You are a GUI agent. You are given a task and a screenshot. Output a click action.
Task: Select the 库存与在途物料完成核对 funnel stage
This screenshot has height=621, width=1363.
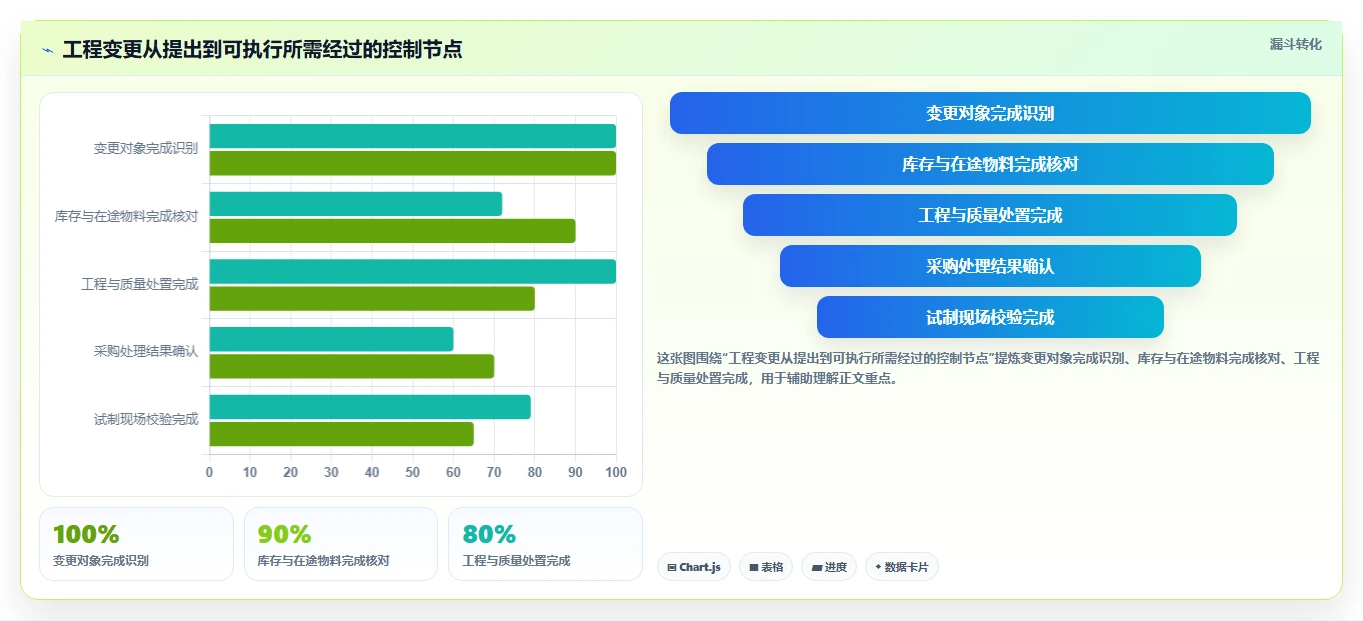click(x=990, y=164)
